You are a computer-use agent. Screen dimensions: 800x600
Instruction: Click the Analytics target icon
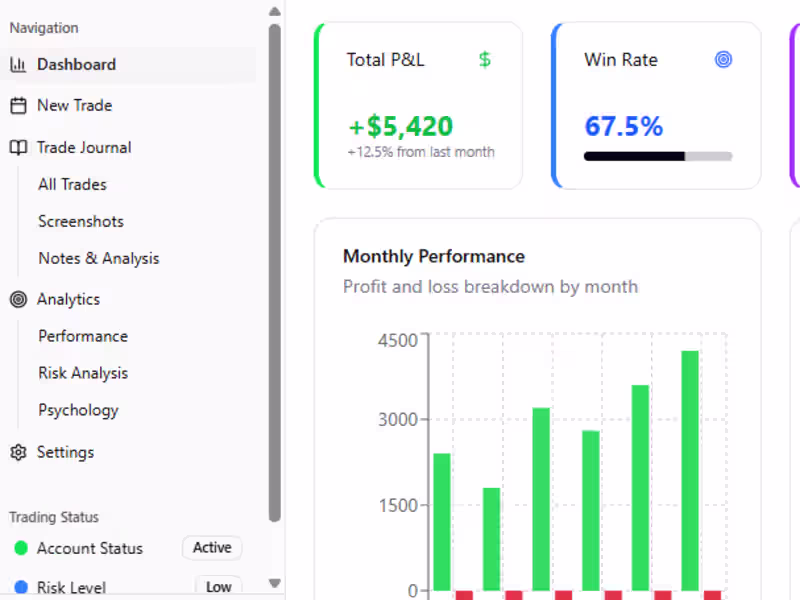(x=18, y=299)
